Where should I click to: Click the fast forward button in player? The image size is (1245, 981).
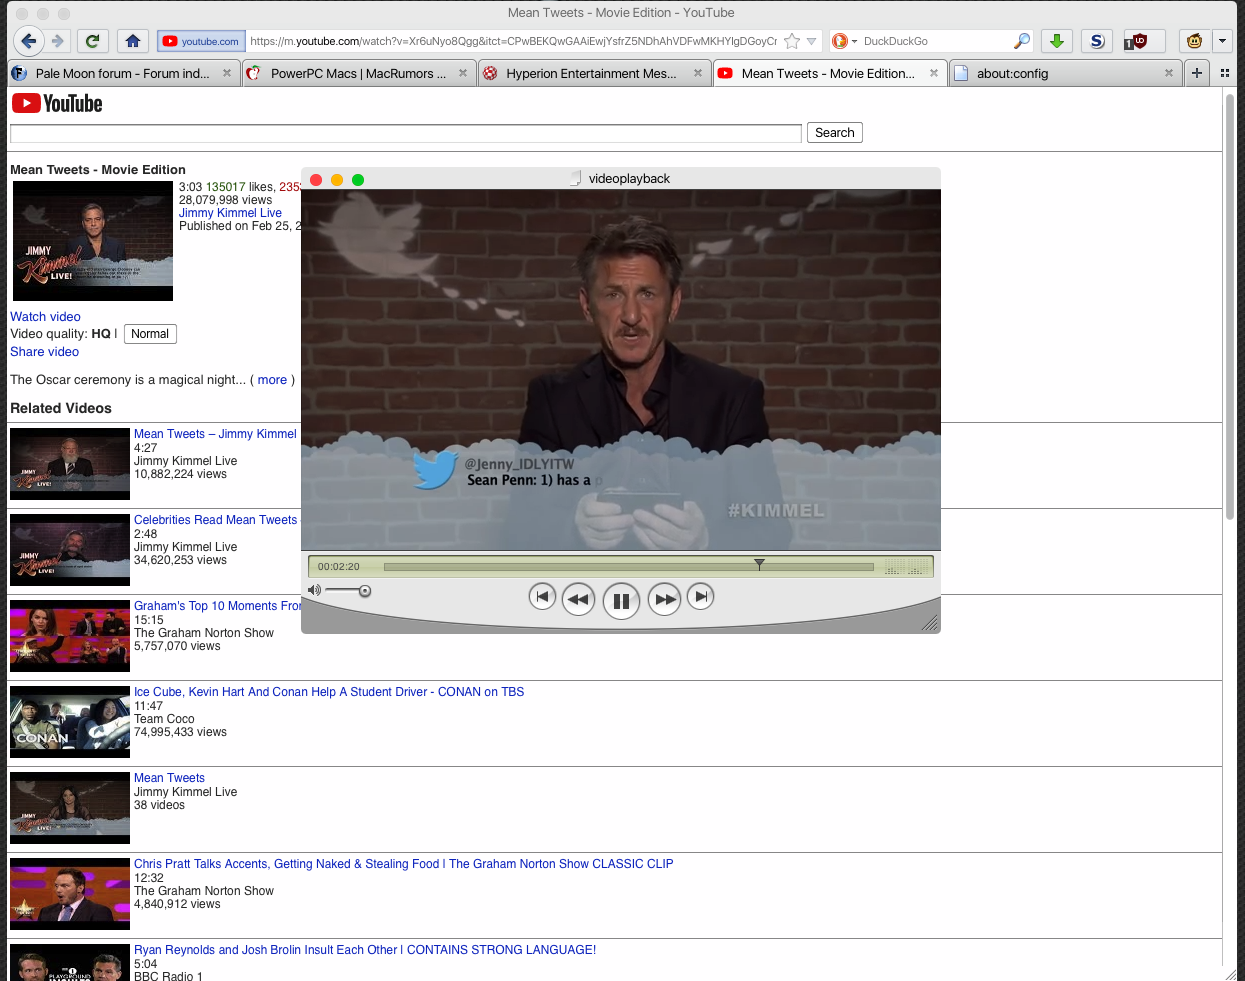[x=665, y=599]
